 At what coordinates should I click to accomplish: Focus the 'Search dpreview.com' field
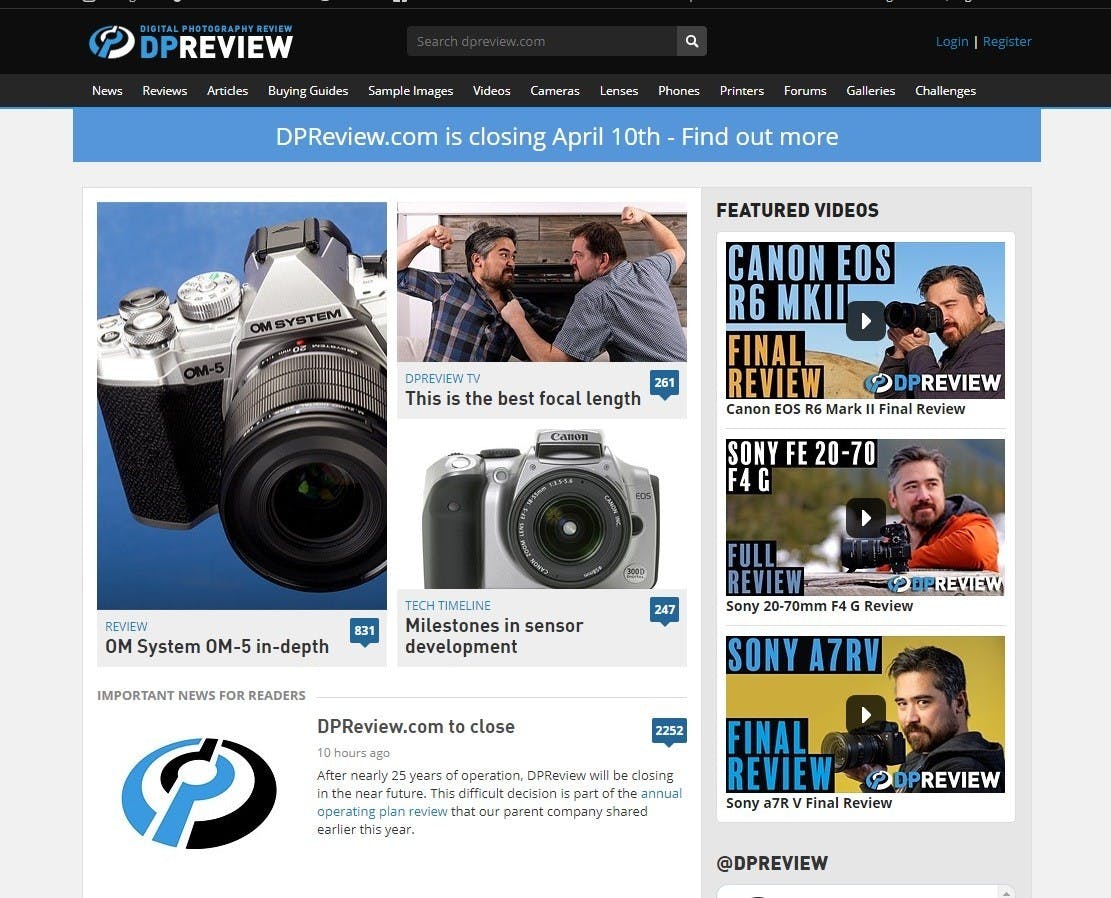pyautogui.click(x=541, y=41)
